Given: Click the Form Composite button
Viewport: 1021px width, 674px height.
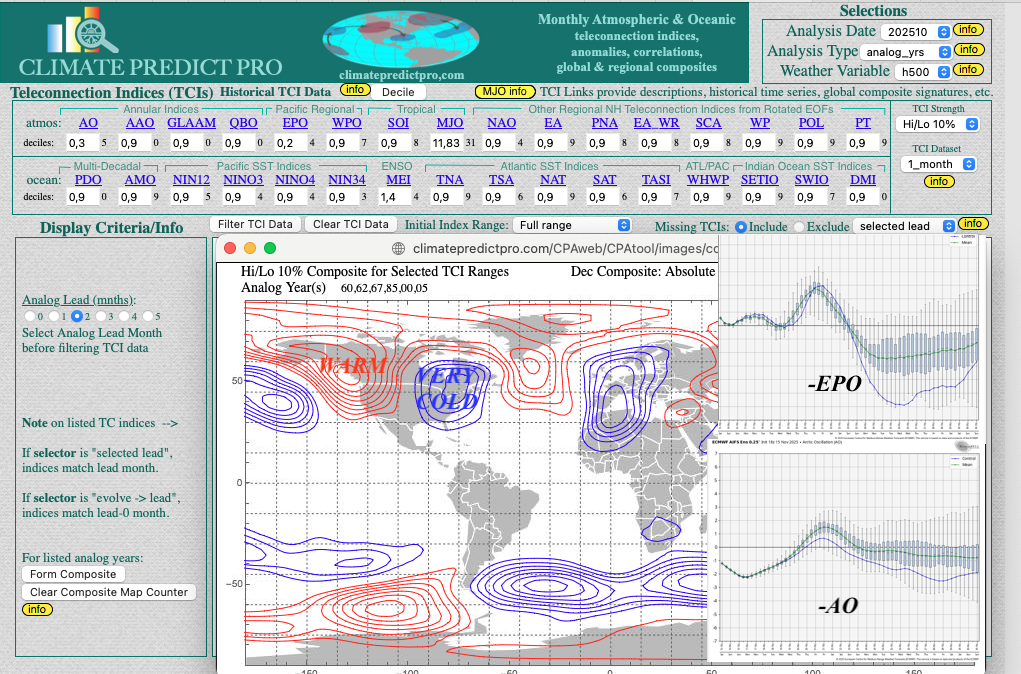Looking at the screenshot, I should 73,574.
